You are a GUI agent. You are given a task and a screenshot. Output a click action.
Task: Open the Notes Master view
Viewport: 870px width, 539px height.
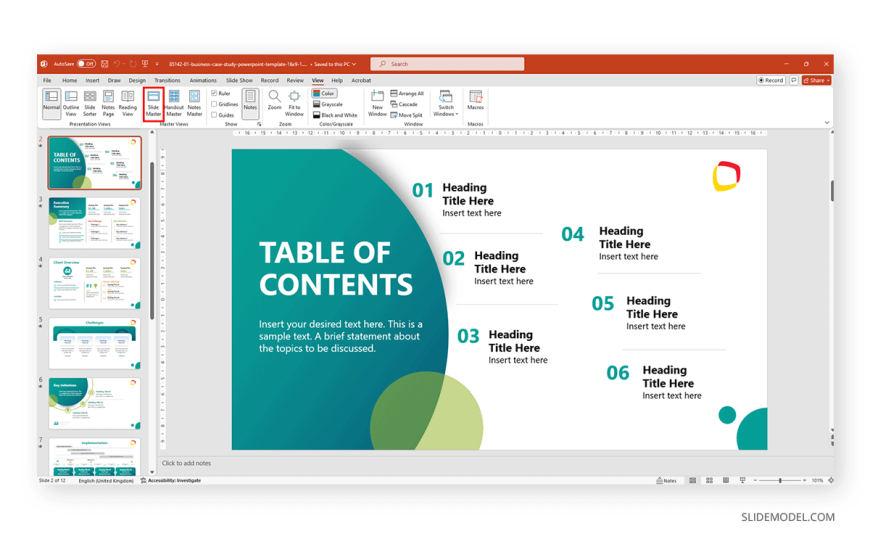click(x=194, y=103)
